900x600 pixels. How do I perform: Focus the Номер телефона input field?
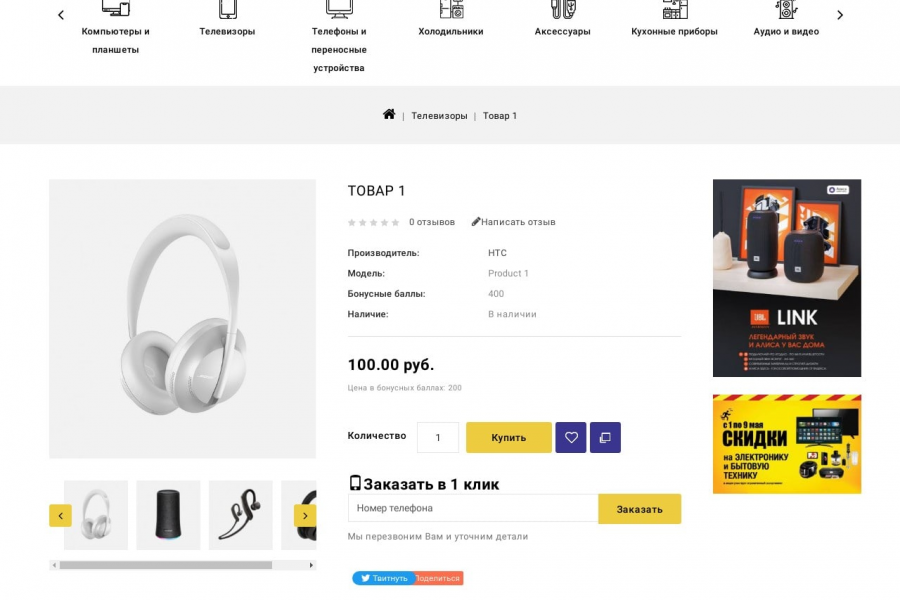pyautogui.click(x=472, y=508)
